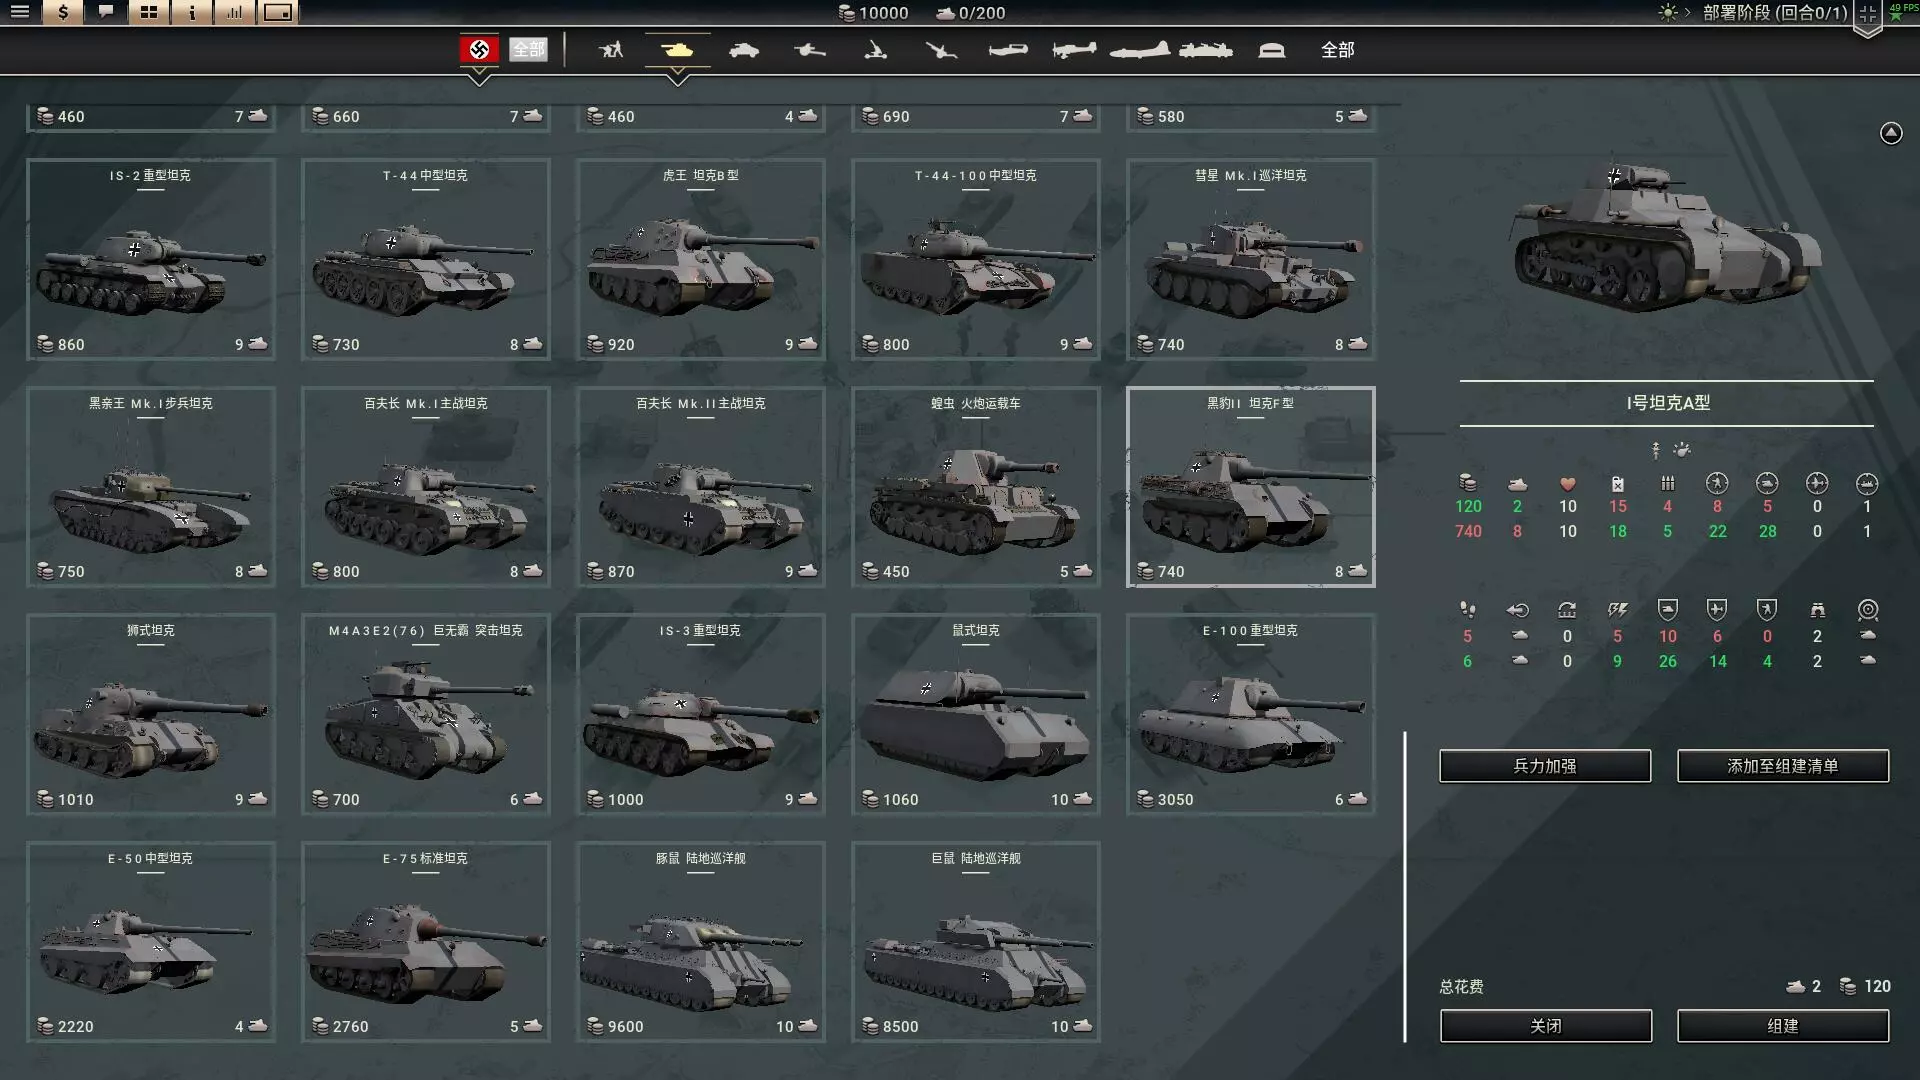Select the E-100 重型坦克 unit card
Image resolution: width=1920 pixels, height=1080 pixels.
click(1250, 714)
